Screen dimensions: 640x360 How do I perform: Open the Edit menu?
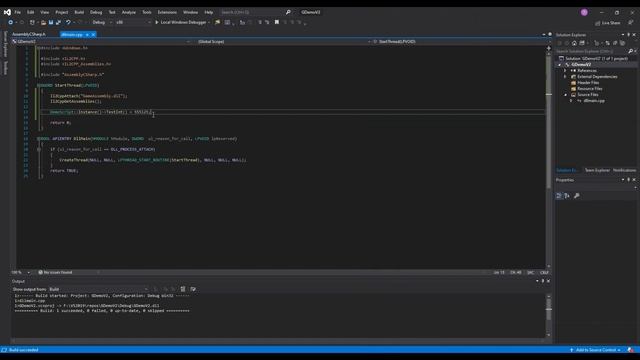[31, 12]
